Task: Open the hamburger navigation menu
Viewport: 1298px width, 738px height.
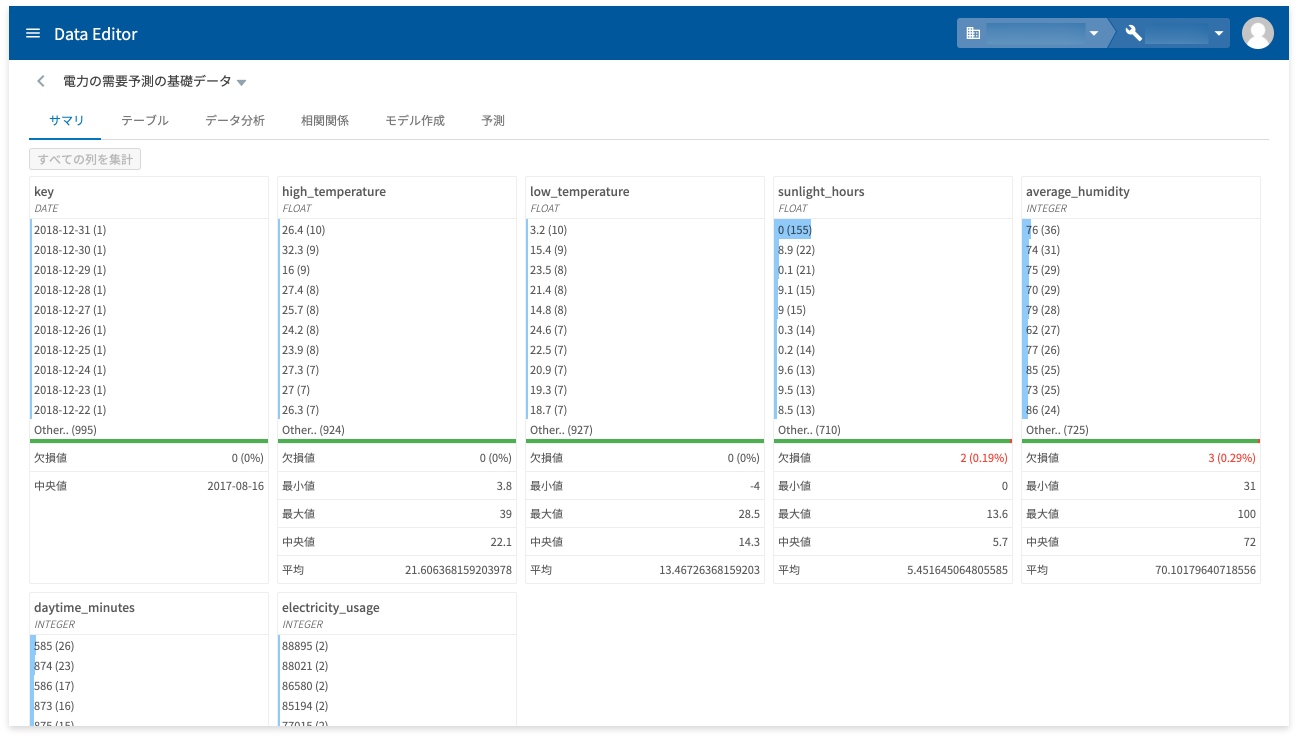Action: (33, 33)
